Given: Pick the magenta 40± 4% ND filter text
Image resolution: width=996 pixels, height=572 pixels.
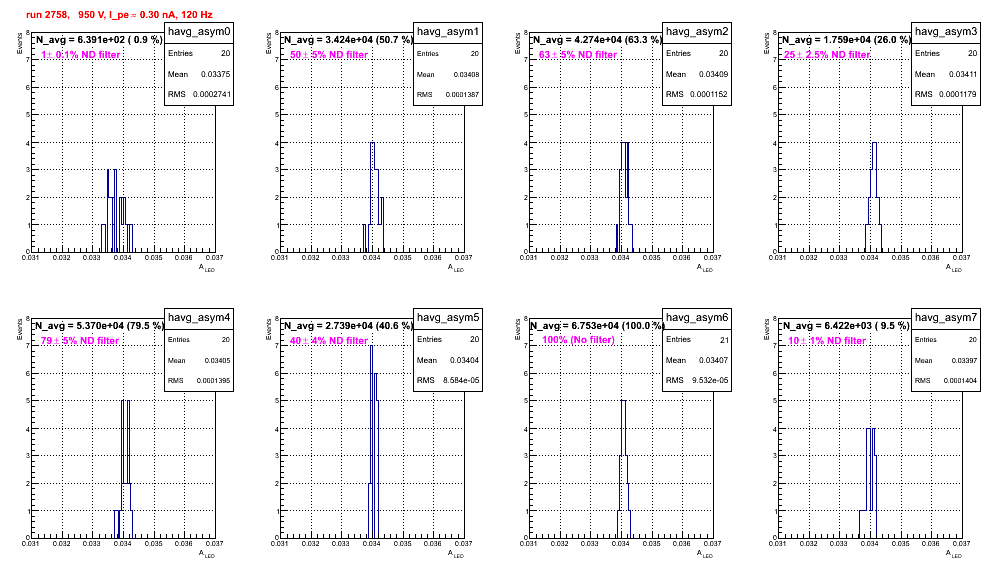Looking at the screenshot, I should (x=329, y=341).
